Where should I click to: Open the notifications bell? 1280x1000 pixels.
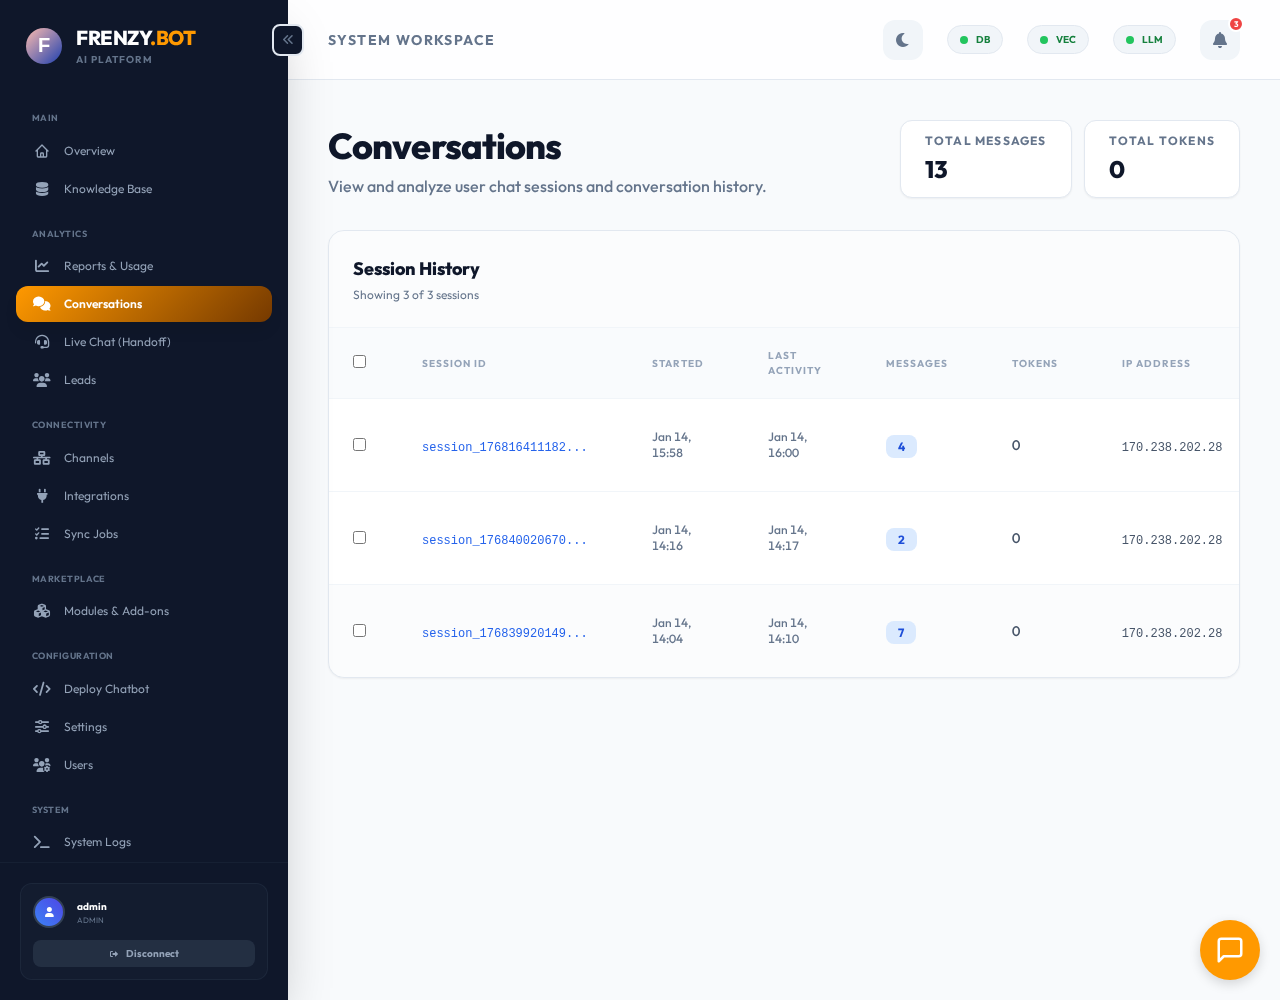[1219, 40]
